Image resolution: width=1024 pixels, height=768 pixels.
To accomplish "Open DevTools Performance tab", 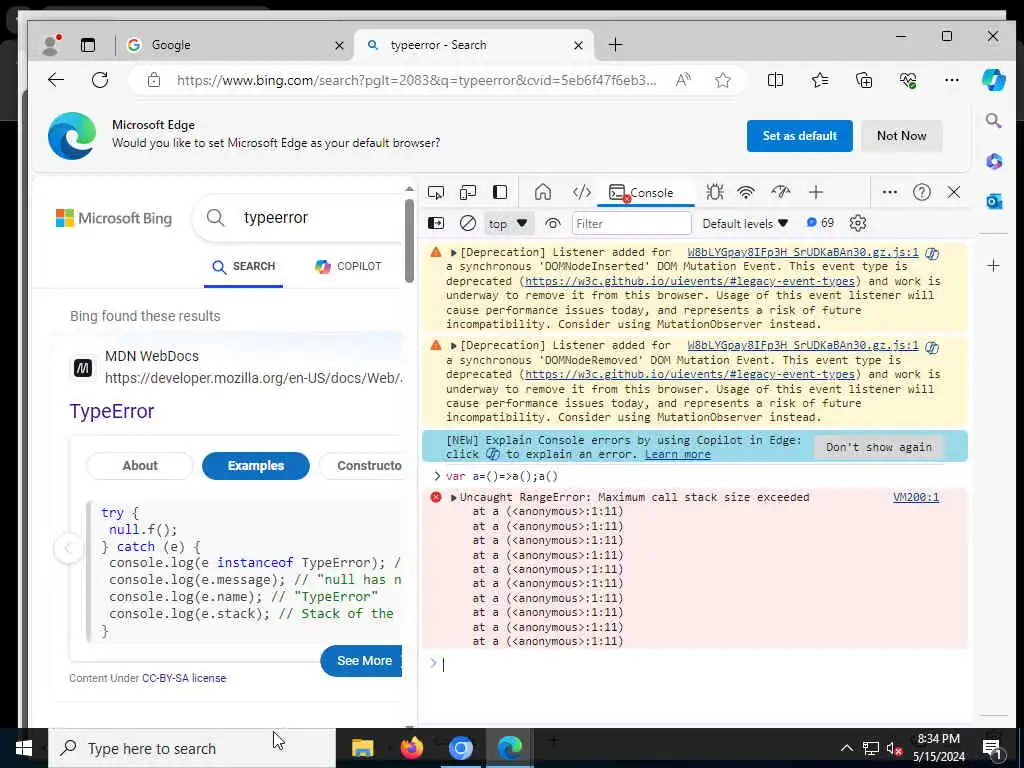I will click(780, 192).
